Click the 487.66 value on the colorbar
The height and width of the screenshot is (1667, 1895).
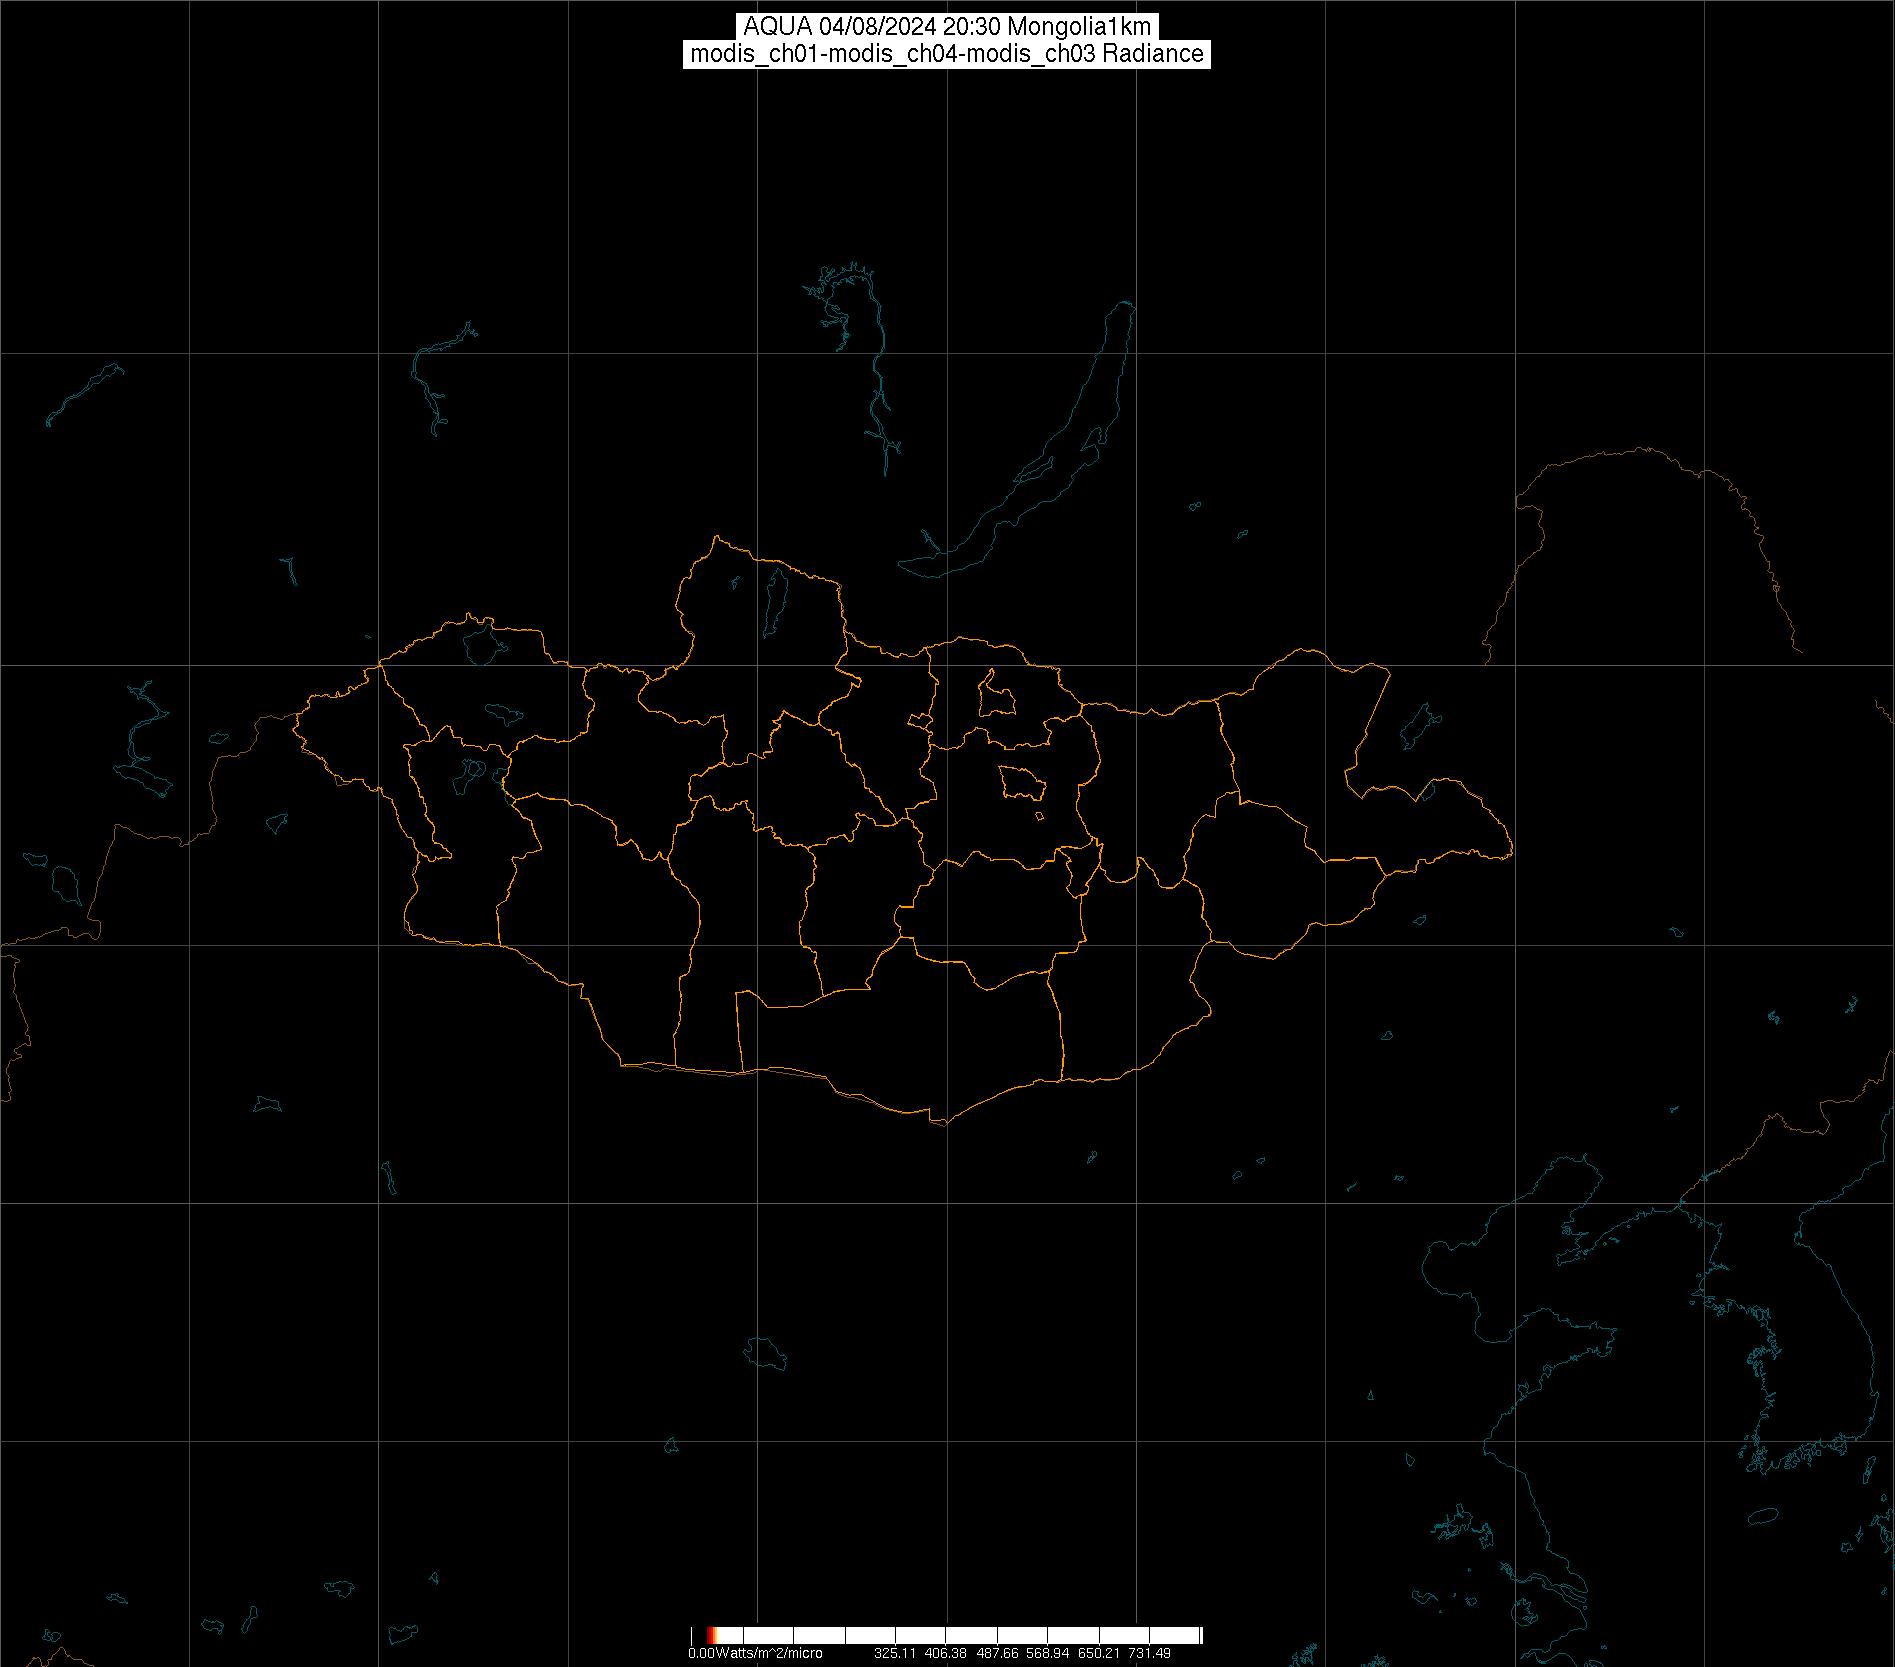point(997,1653)
